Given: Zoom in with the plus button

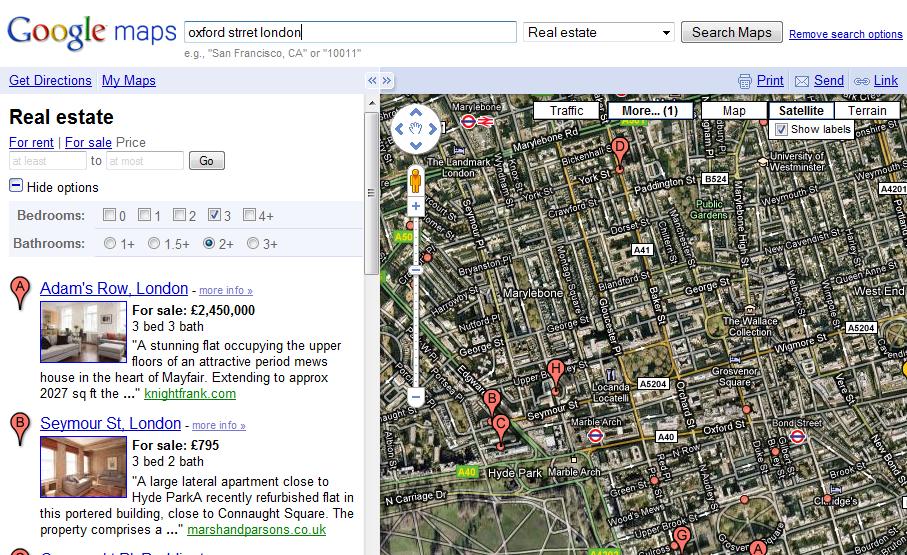Looking at the screenshot, I should point(416,205).
